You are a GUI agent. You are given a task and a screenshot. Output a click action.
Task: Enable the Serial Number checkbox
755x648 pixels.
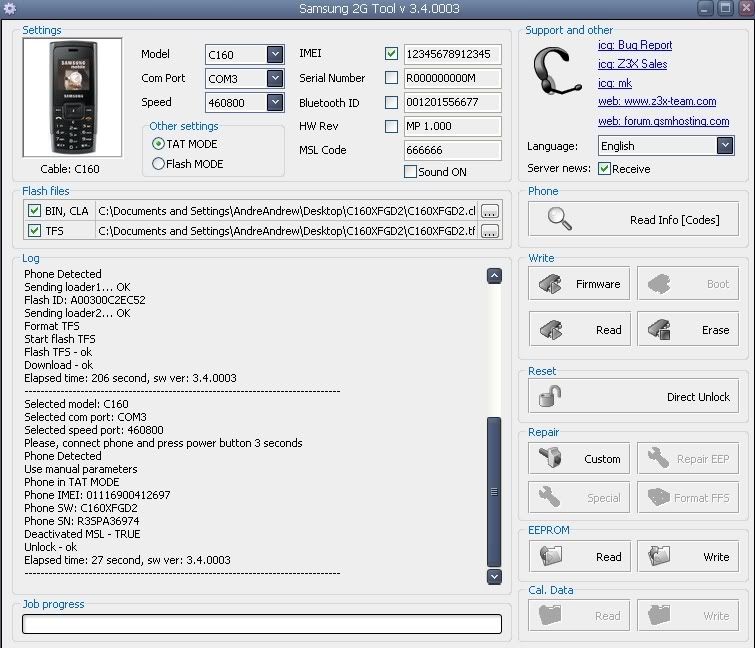coord(391,78)
